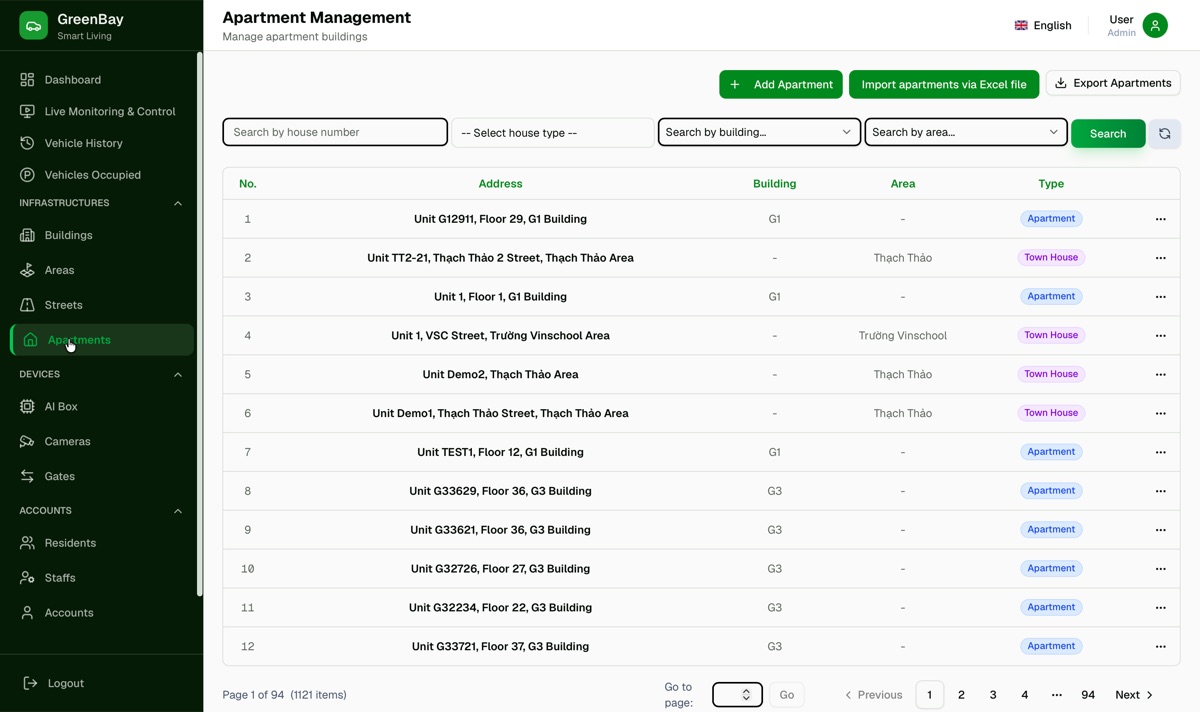Go to page 2

[961, 695]
